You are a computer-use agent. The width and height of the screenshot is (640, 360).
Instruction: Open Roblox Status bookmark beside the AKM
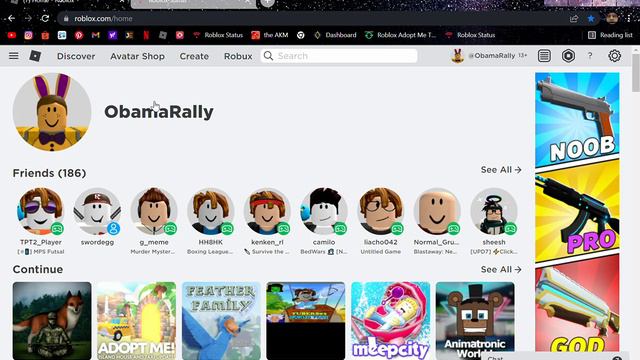tap(218, 35)
